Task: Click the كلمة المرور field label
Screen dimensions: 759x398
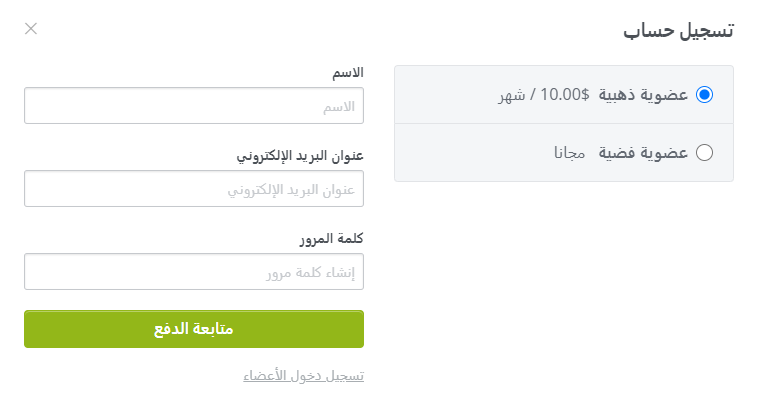Action: coord(332,239)
